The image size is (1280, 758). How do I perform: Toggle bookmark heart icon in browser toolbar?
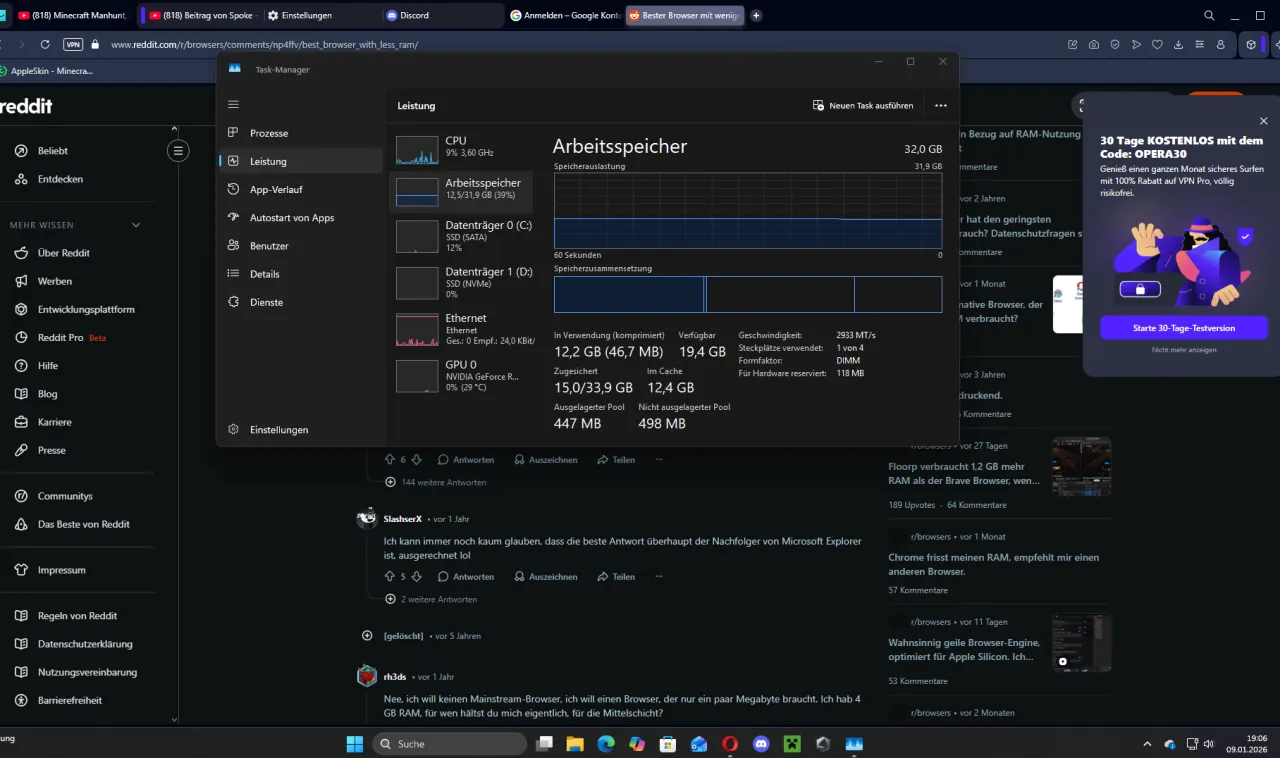[x=1158, y=44]
